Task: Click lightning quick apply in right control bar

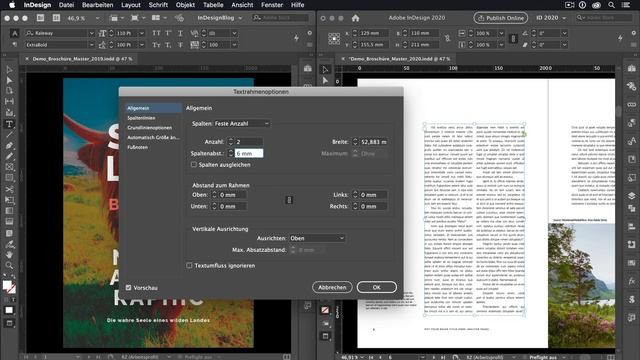Action: (620, 38)
